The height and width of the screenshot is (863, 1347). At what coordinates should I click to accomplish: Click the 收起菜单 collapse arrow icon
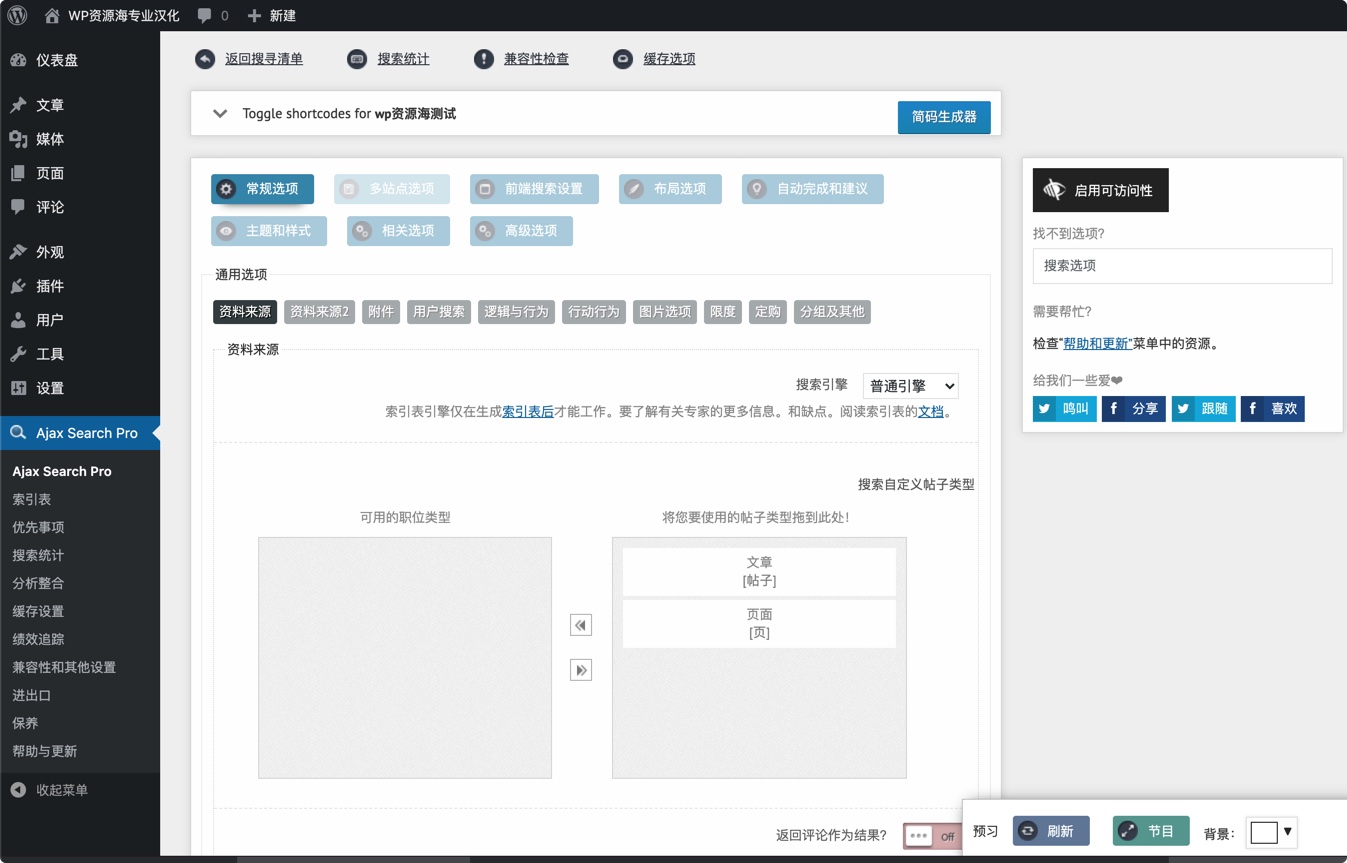pyautogui.click(x=18, y=790)
